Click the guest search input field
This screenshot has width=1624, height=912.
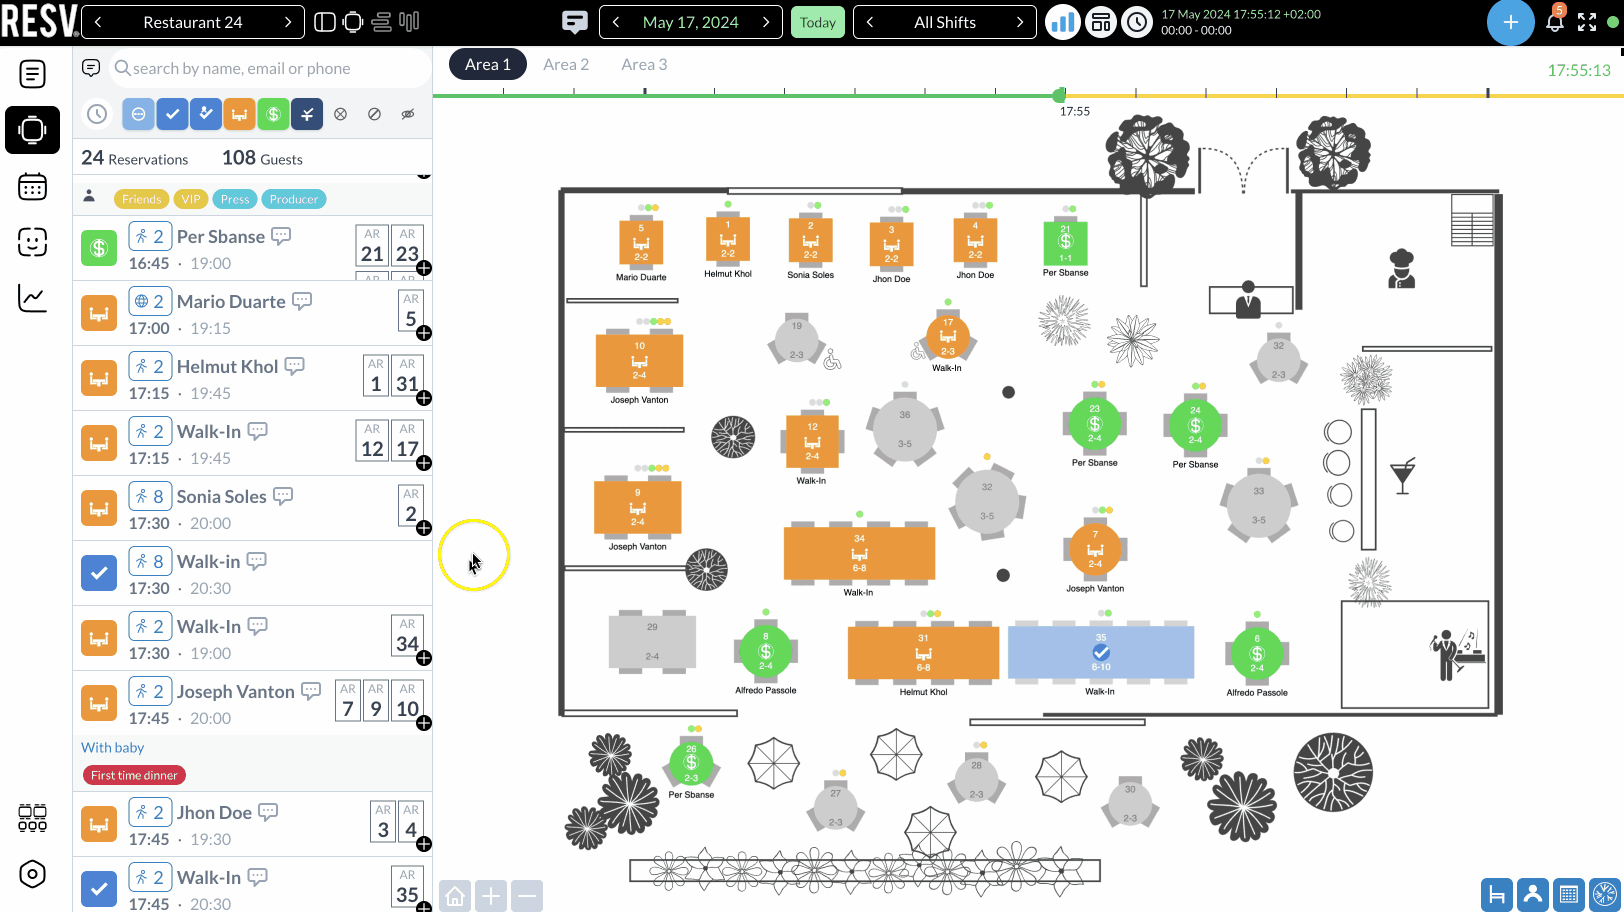268,67
